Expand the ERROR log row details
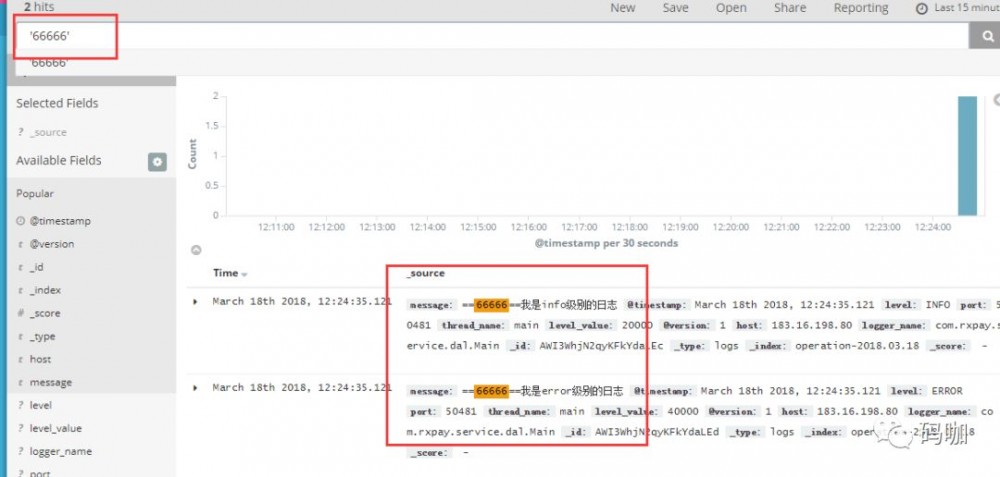1000x477 pixels. click(x=195, y=388)
